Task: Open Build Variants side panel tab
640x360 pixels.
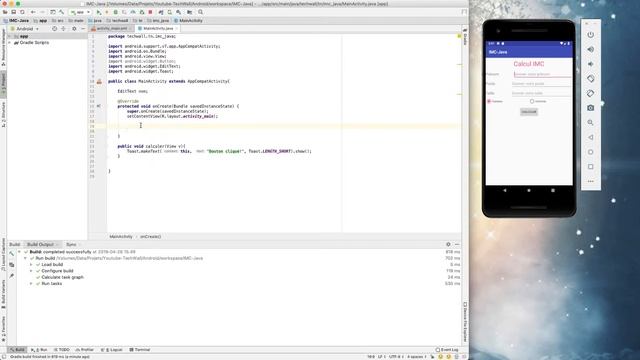Action: point(3,294)
